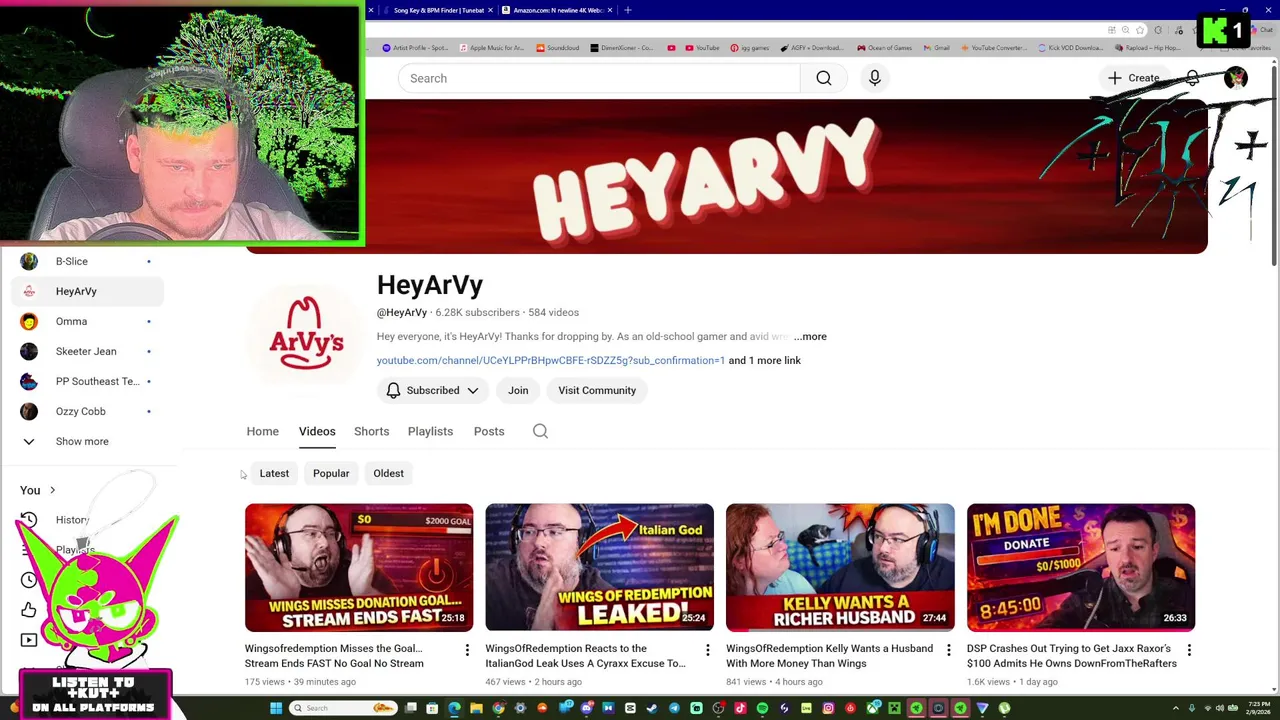The height and width of the screenshot is (720, 1280).
Task: Open File Explorer from the taskbar
Action: 476,708
